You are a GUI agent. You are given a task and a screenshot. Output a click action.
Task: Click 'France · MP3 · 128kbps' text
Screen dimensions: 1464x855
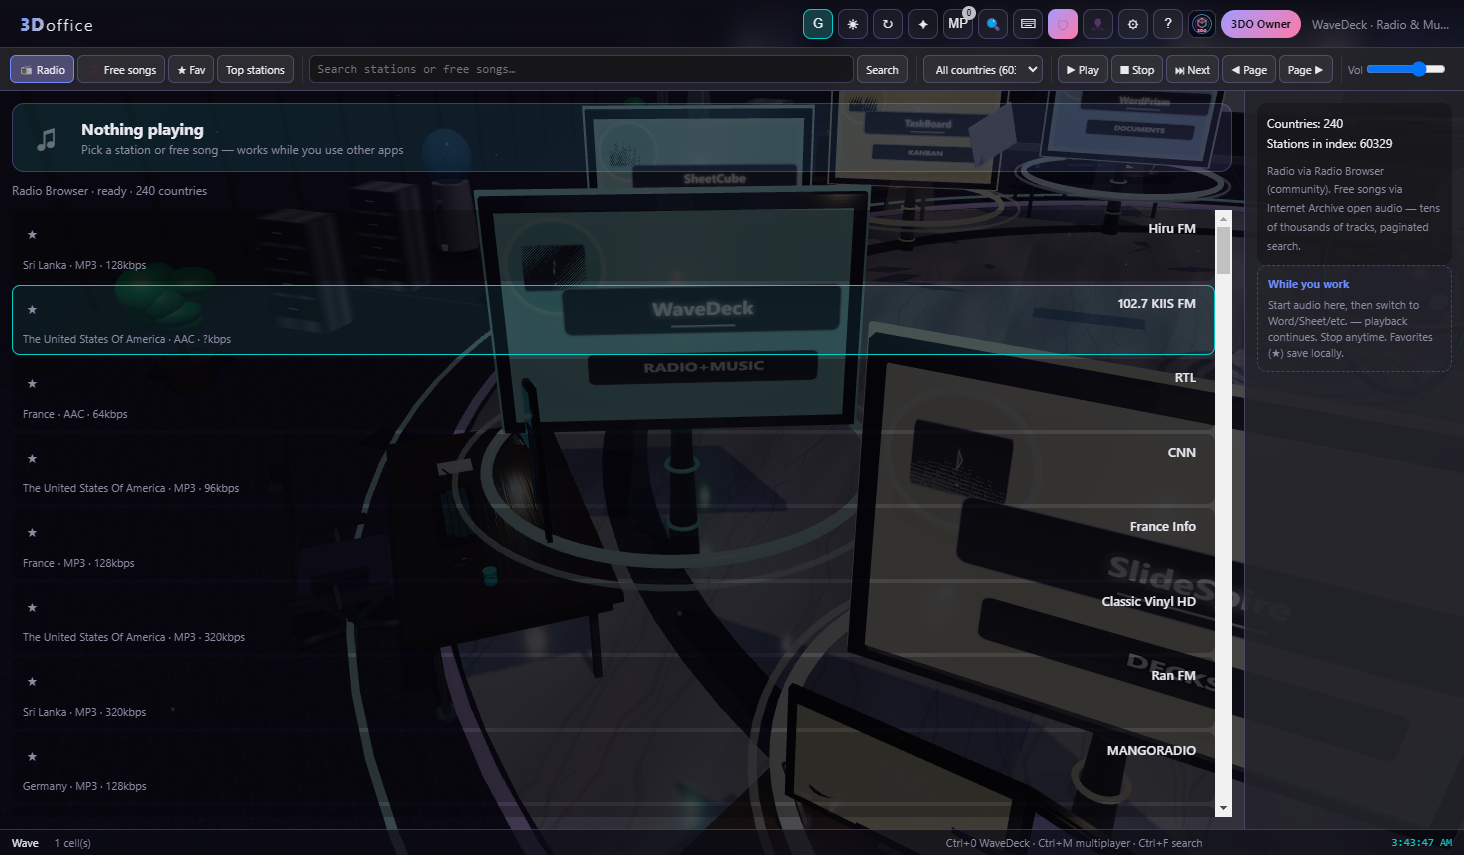(x=79, y=563)
